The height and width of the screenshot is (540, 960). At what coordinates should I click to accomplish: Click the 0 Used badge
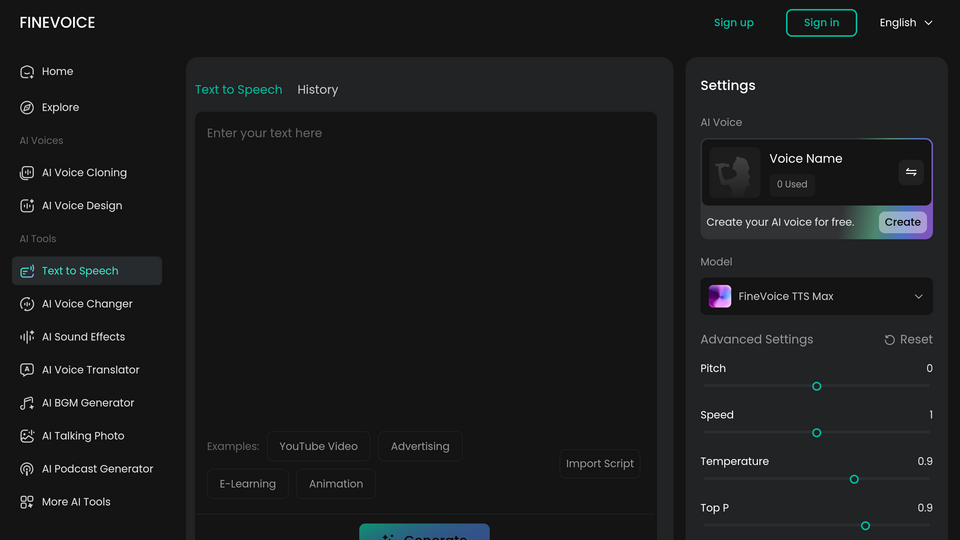pyautogui.click(x=792, y=184)
